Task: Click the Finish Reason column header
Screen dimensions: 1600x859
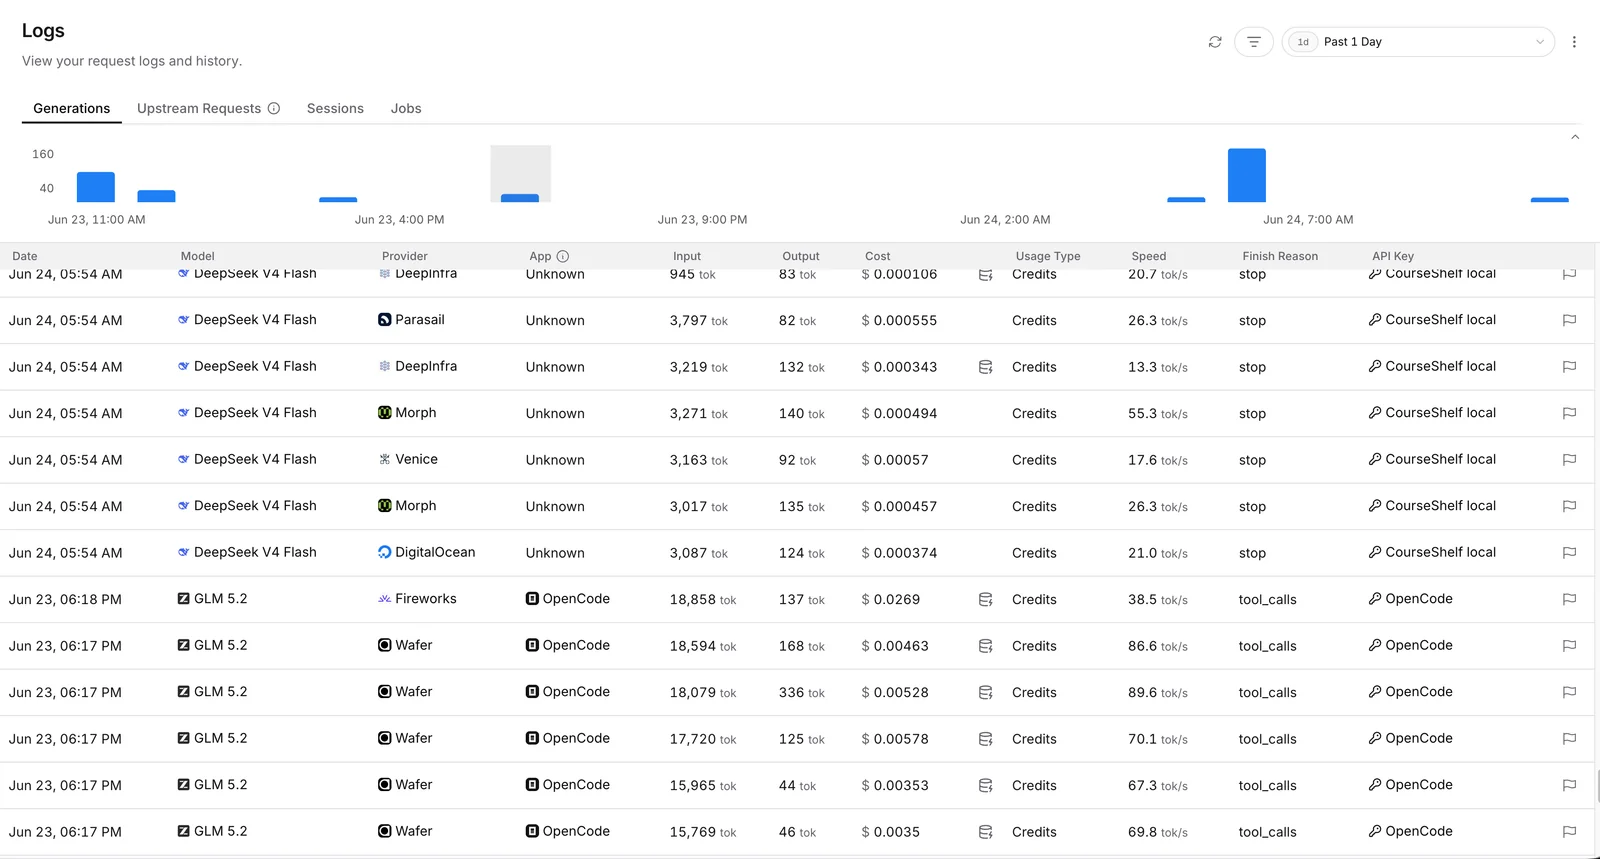Action: [x=1280, y=256]
